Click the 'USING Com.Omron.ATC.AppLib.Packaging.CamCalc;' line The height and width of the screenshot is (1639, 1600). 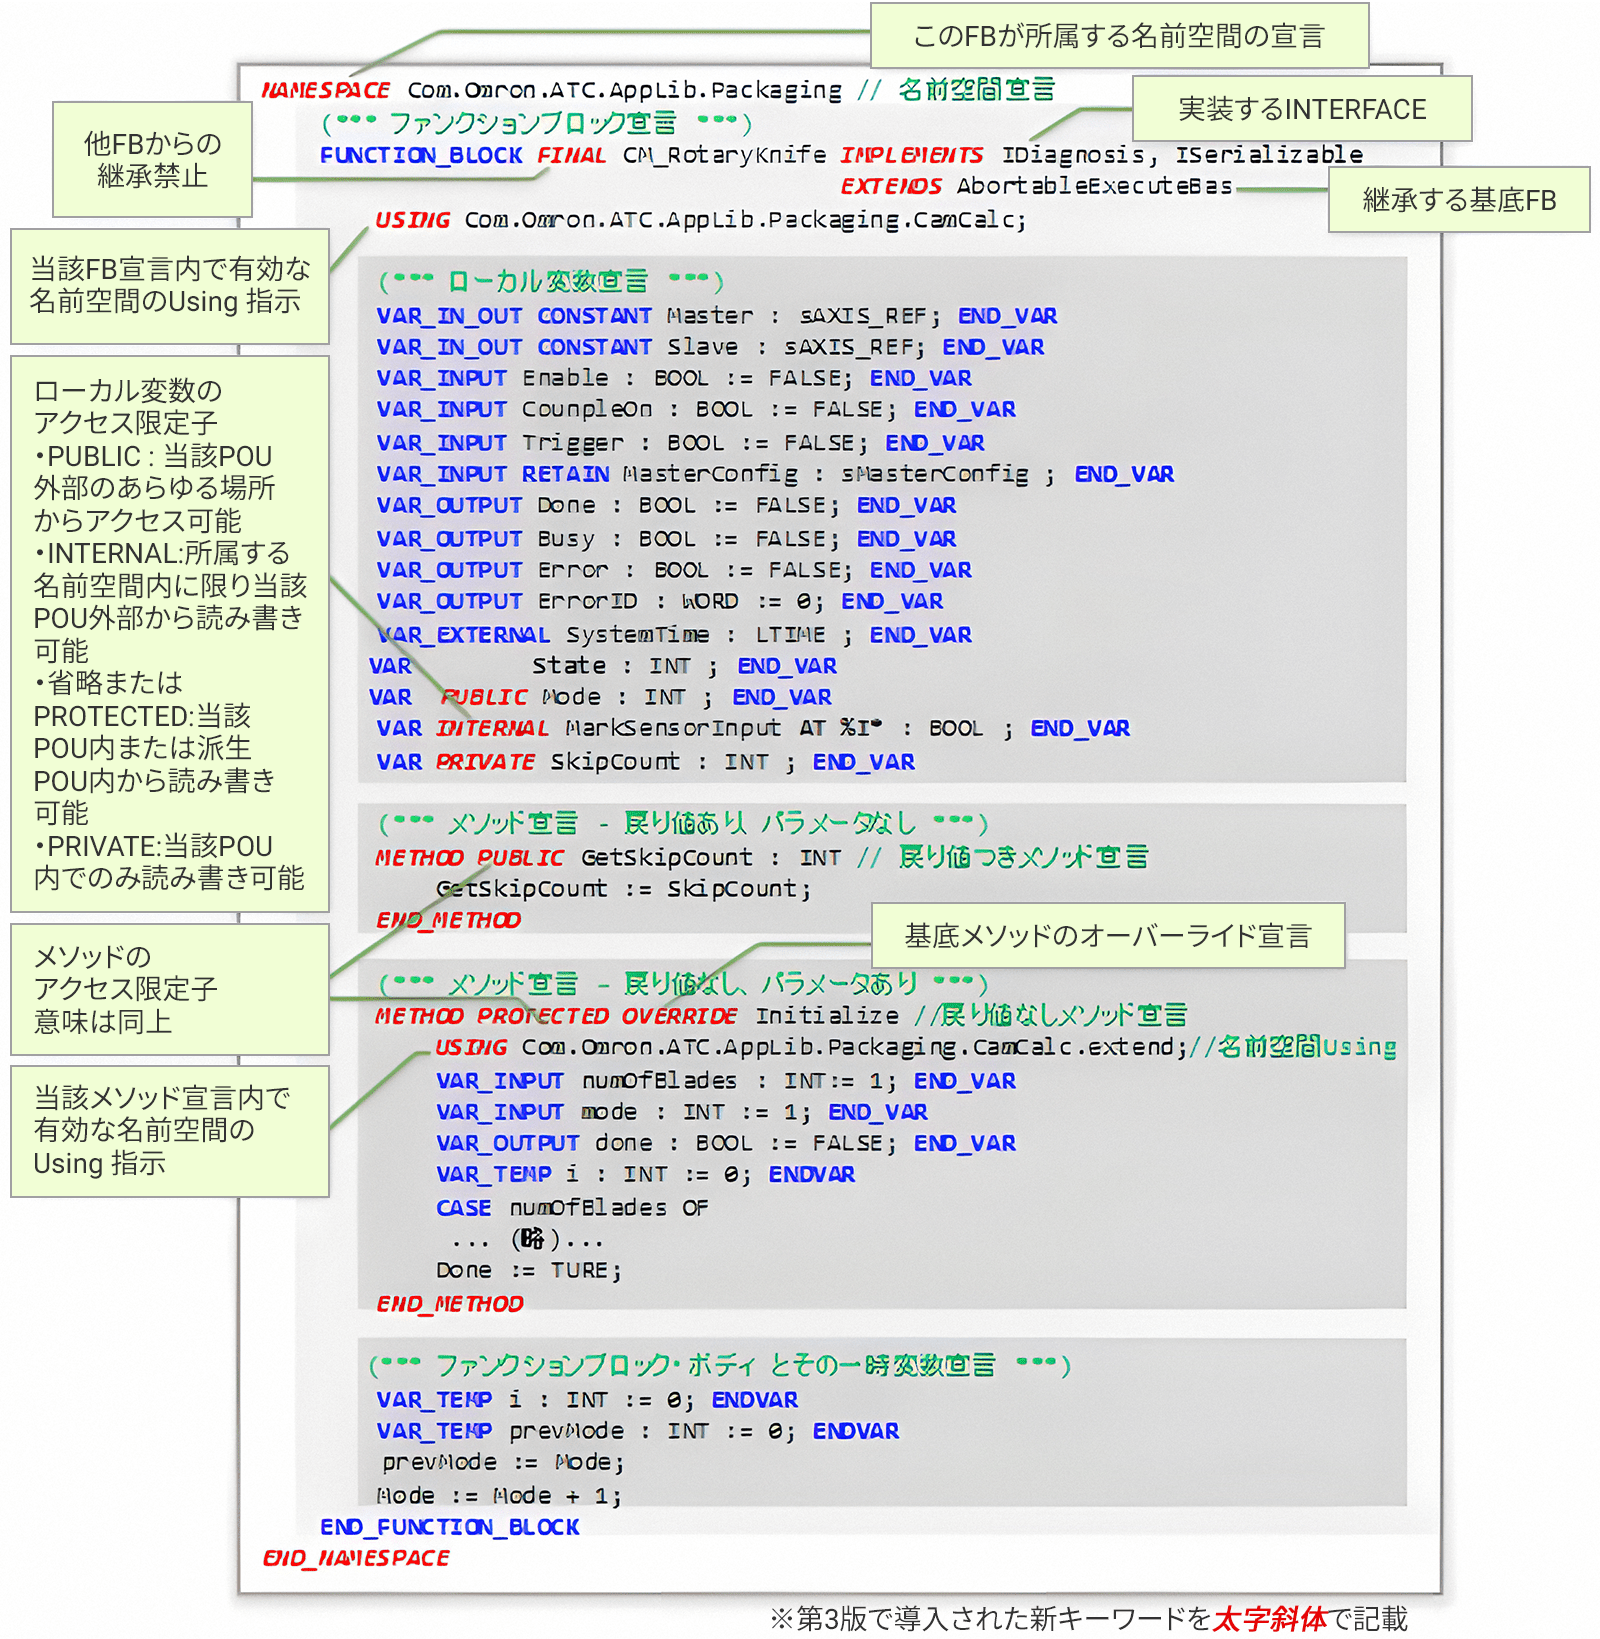(701, 219)
